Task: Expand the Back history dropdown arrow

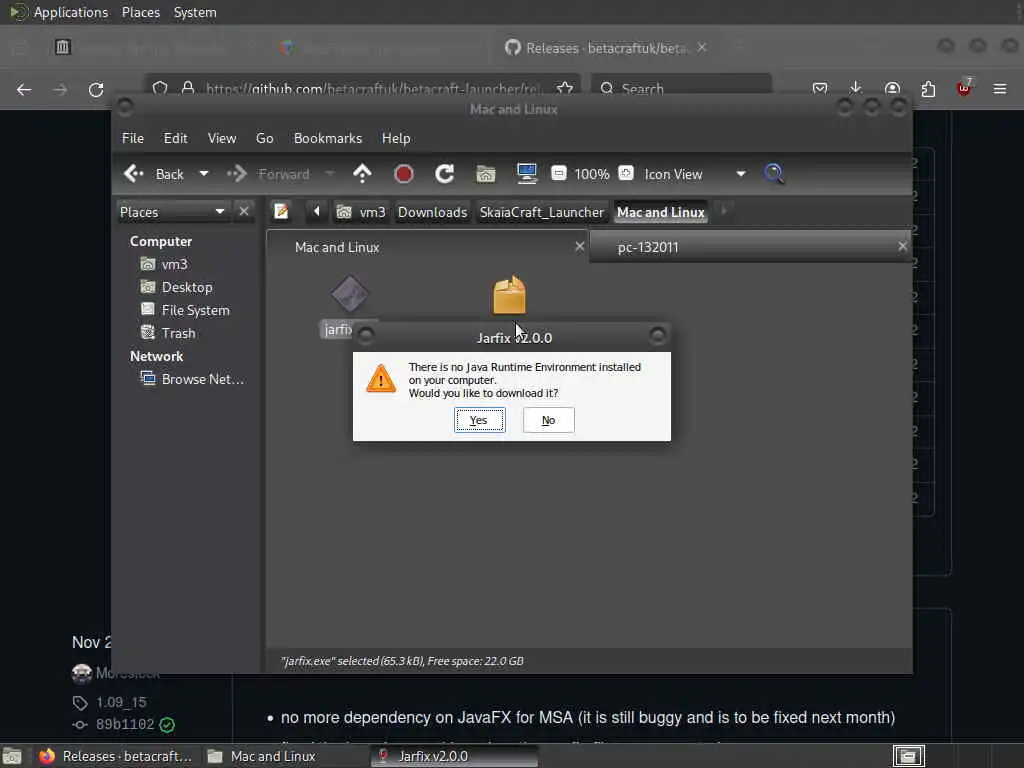Action: coord(204,174)
